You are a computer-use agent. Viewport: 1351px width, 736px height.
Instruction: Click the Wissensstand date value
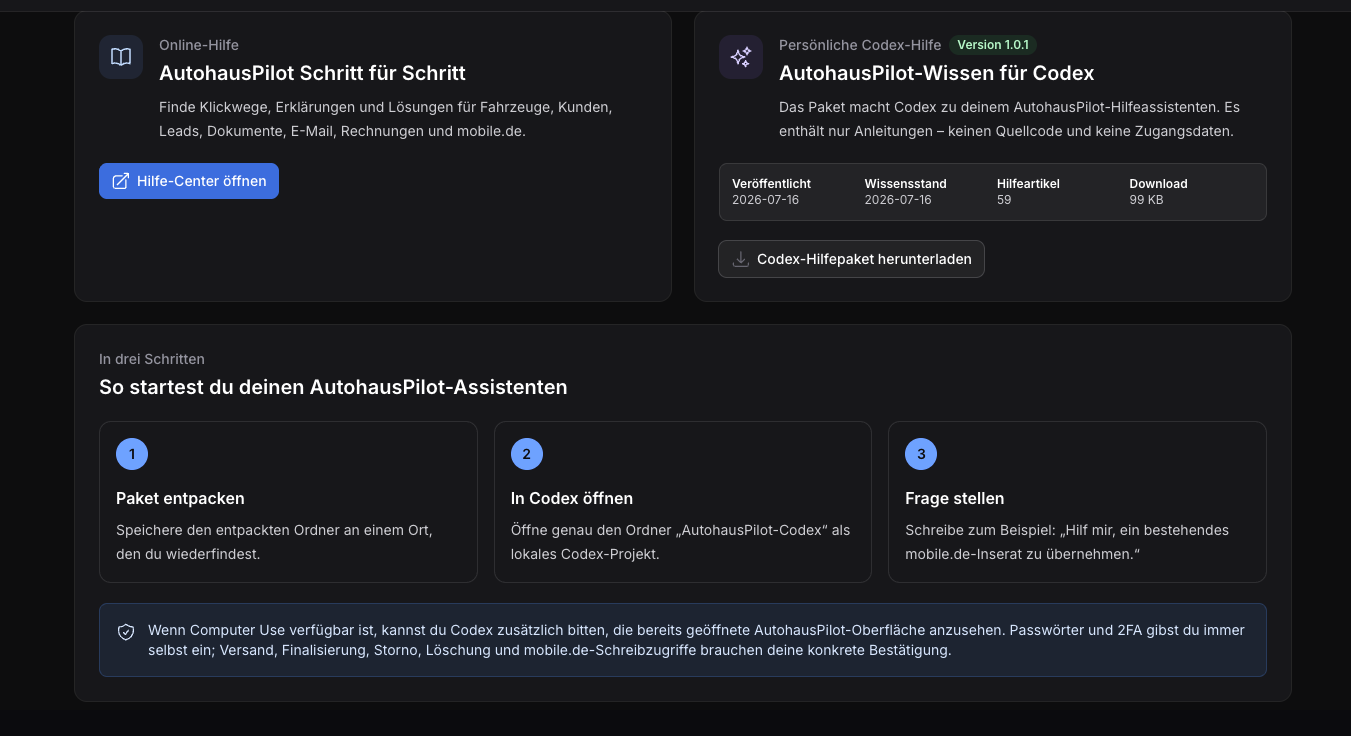coord(898,200)
